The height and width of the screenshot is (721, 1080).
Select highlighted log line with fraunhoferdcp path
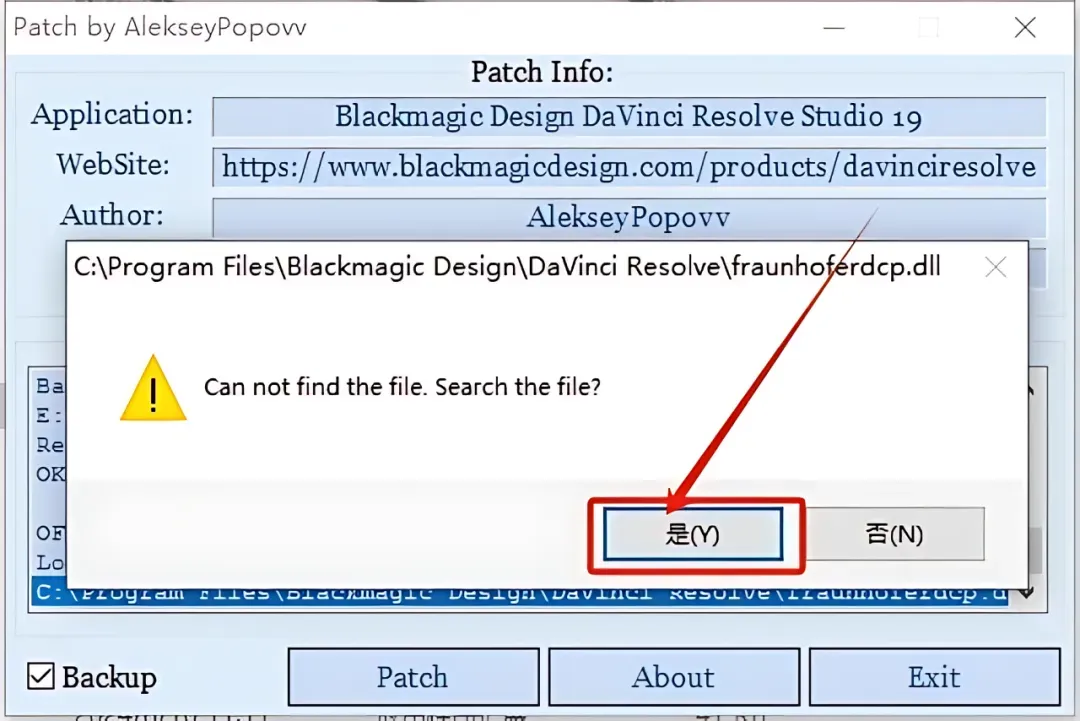tap(519, 594)
